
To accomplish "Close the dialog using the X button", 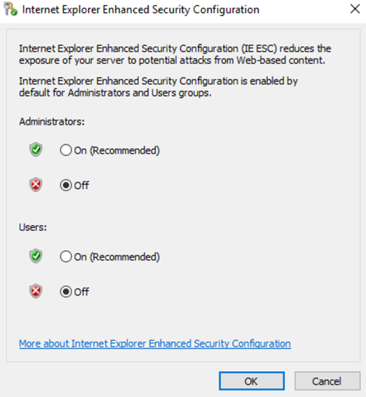I will tap(355, 9).
